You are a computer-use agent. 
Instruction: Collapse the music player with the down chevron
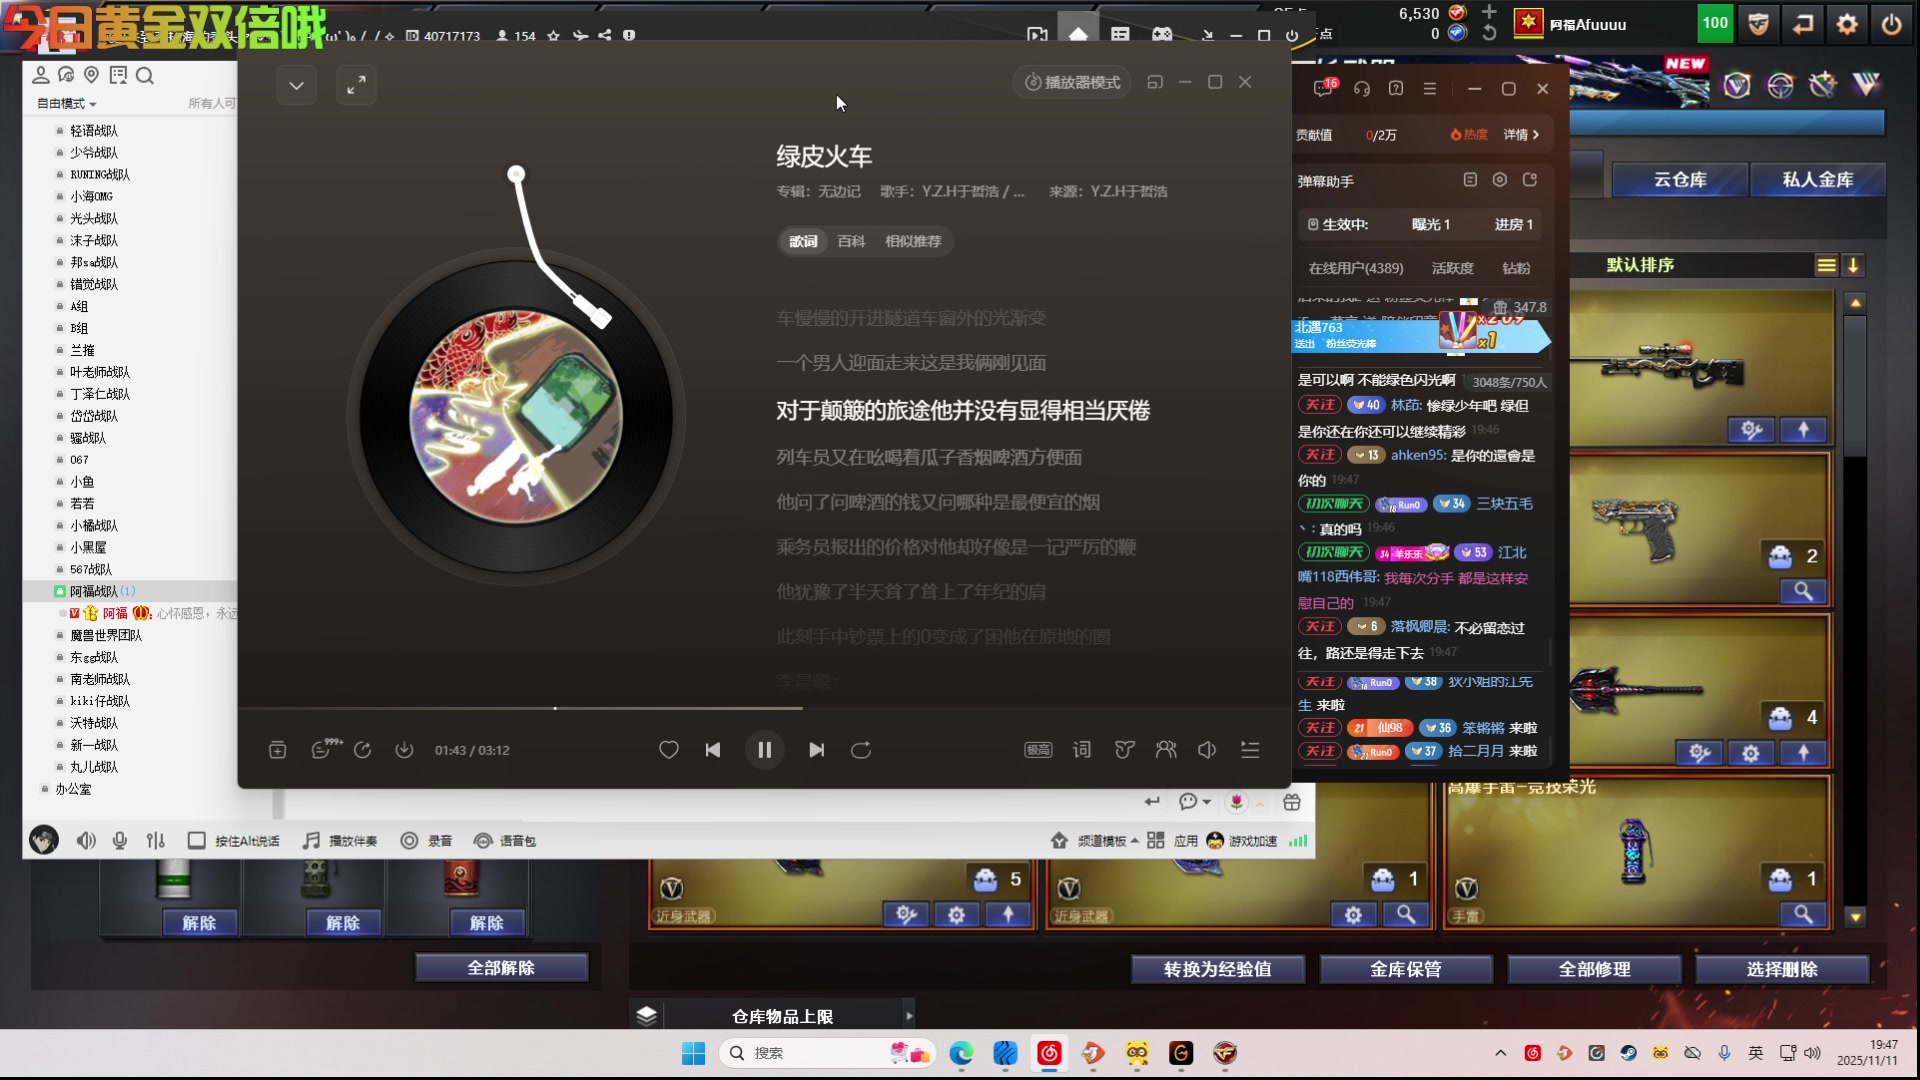click(x=296, y=85)
